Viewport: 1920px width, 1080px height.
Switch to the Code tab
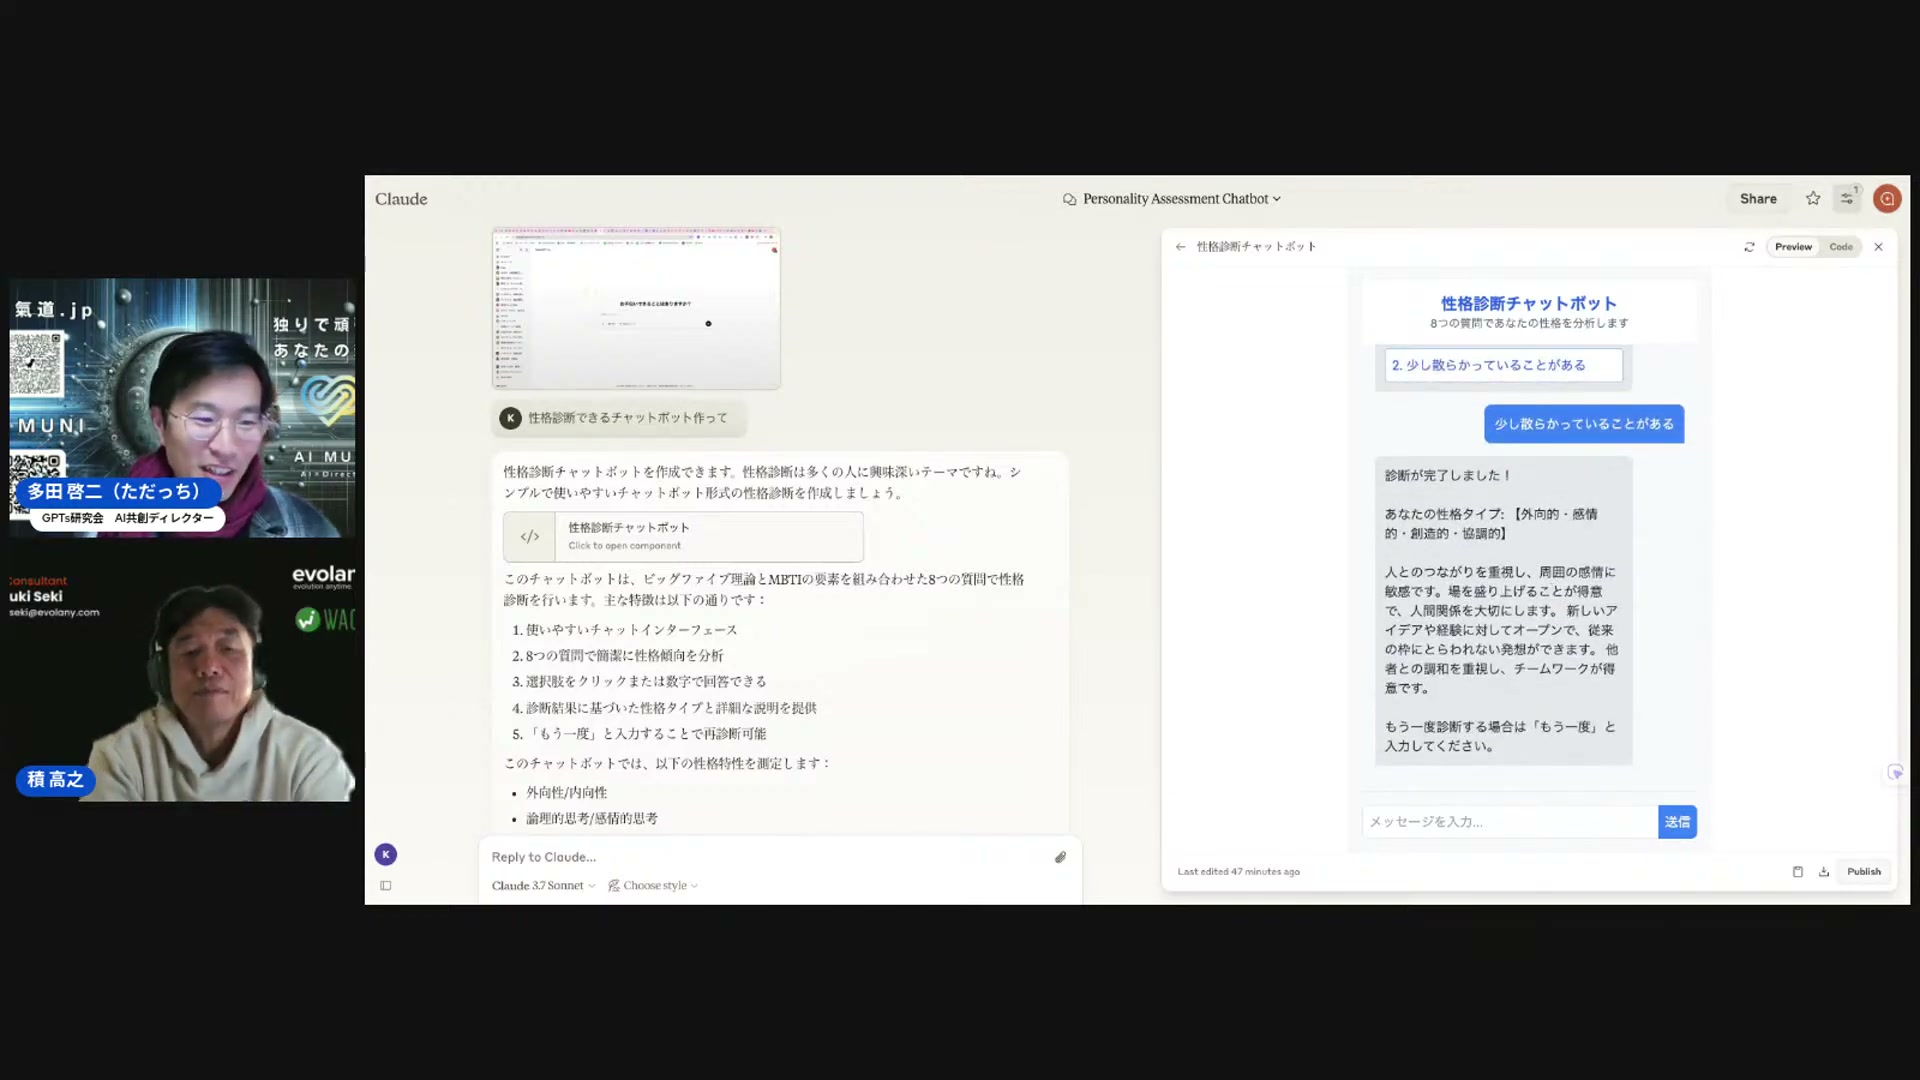[1841, 247]
